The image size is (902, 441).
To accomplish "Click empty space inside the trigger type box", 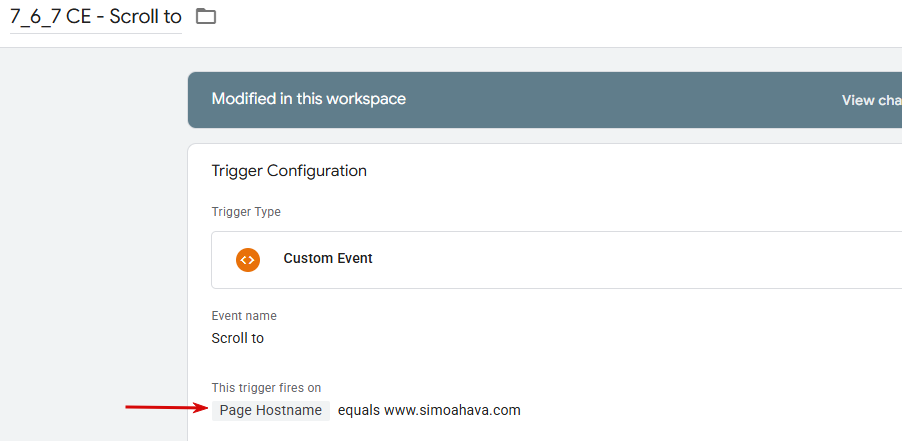I will click(x=620, y=260).
